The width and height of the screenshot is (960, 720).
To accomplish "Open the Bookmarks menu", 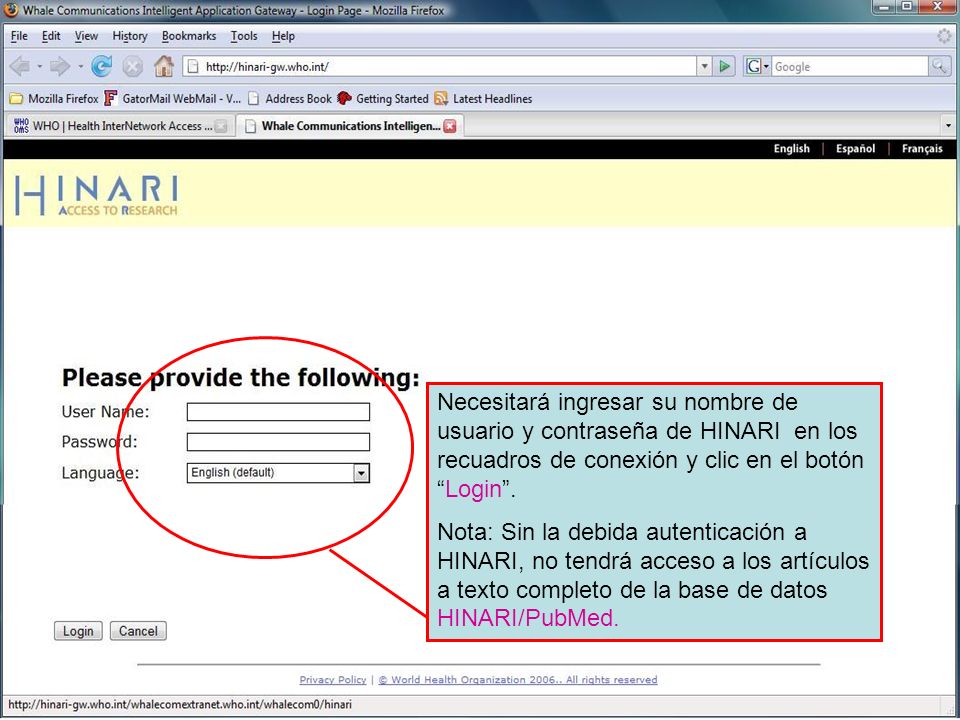I will pyautogui.click(x=189, y=36).
